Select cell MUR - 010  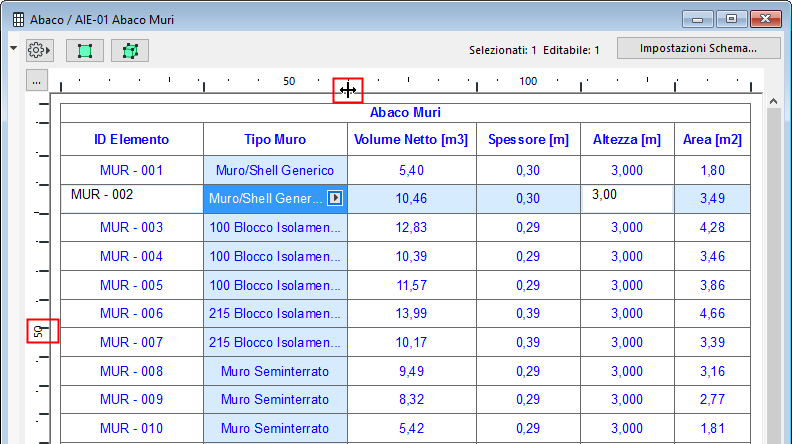click(132, 428)
